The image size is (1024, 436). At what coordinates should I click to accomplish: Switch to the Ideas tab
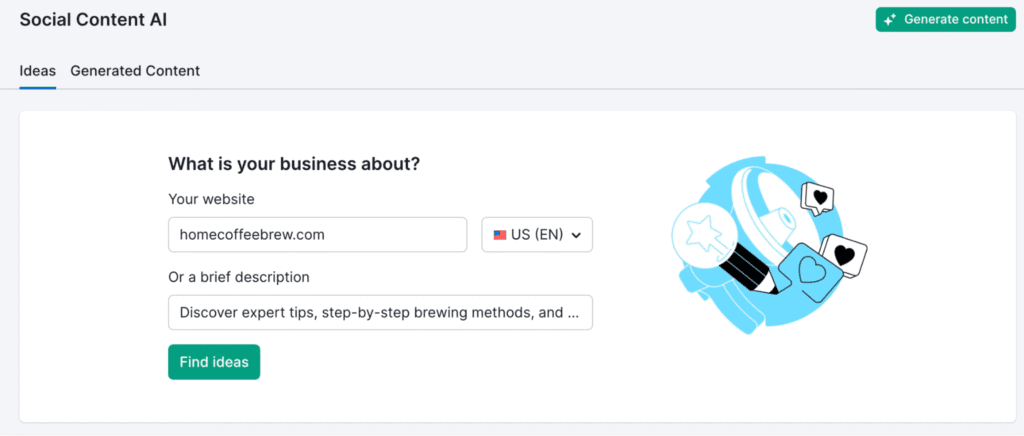click(x=38, y=71)
